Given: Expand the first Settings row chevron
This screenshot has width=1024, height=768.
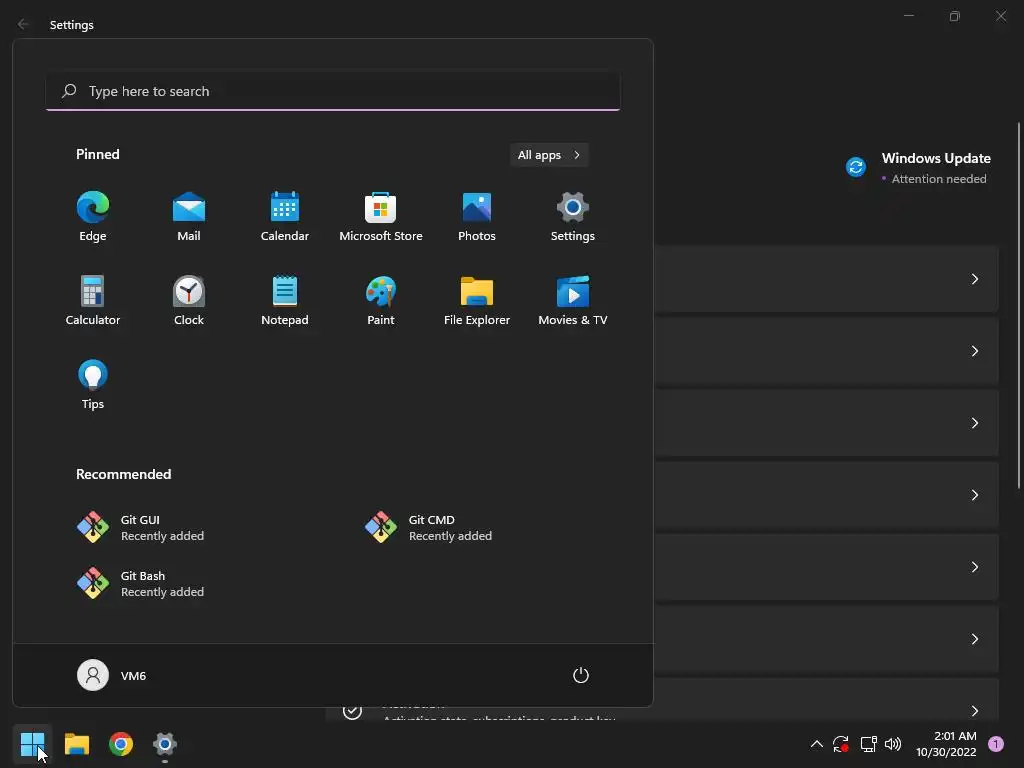Looking at the screenshot, I should coord(974,279).
